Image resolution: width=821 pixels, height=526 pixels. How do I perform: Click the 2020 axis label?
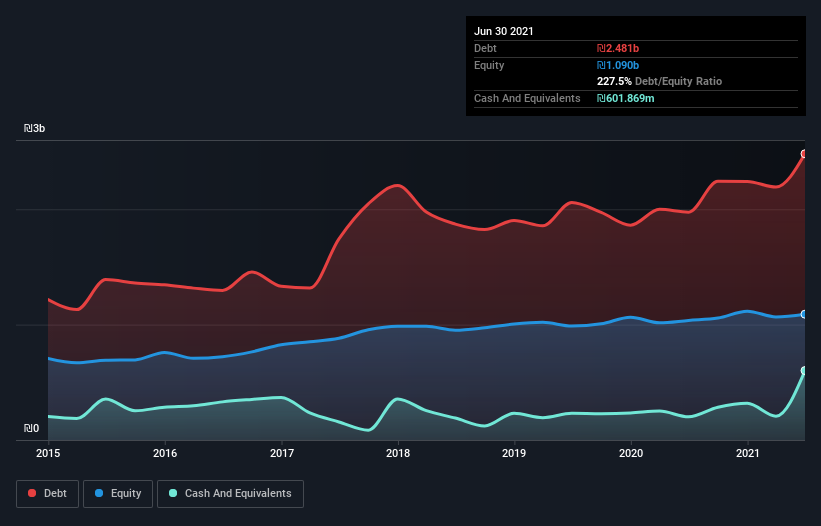631,453
